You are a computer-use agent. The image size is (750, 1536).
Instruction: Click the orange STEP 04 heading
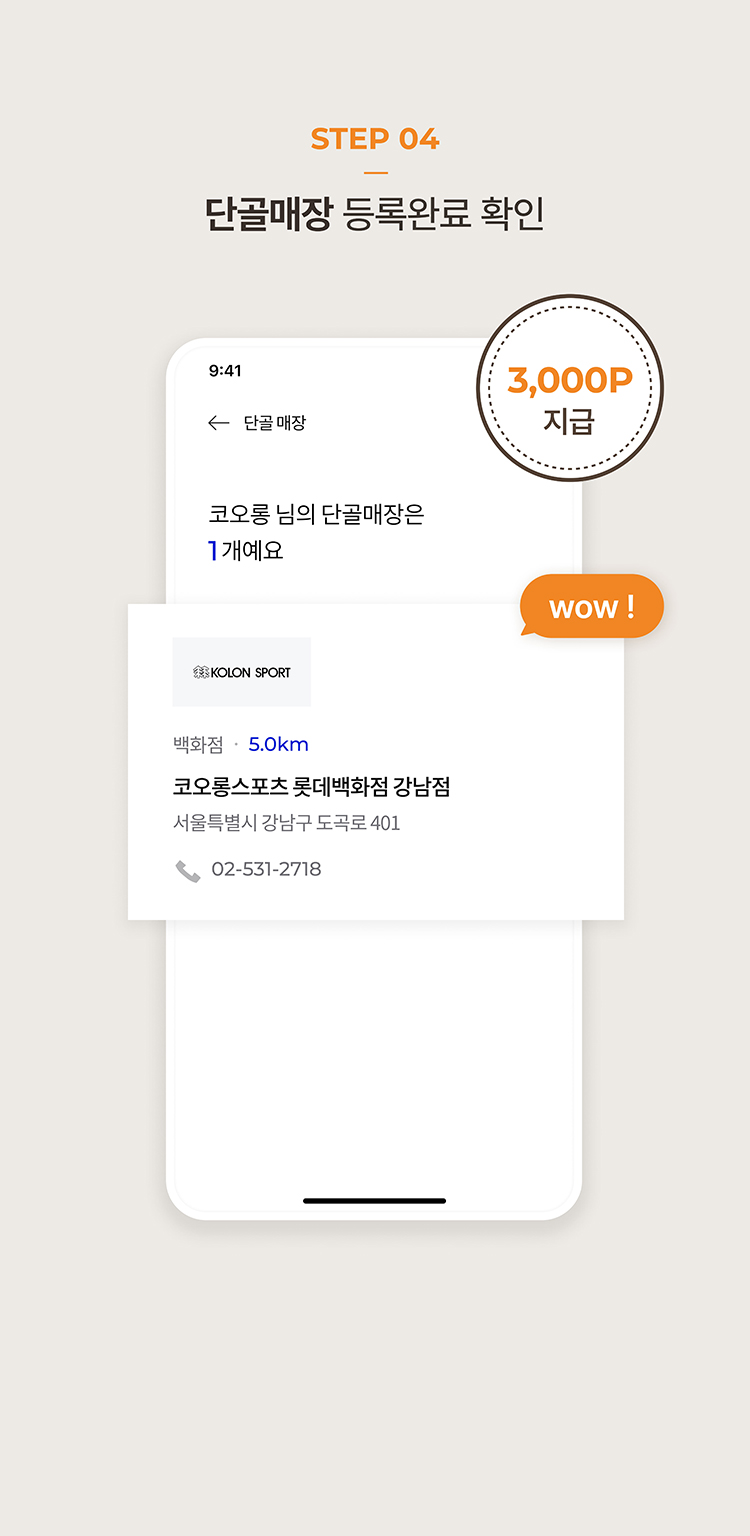tap(375, 139)
